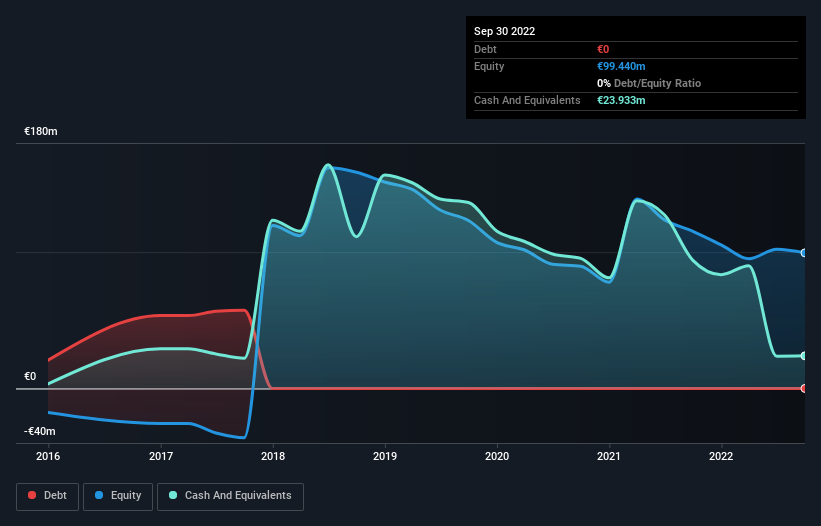The image size is (821, 526).
Task: Click the Debt row label in tooltip
Action: tap(485, 49)
